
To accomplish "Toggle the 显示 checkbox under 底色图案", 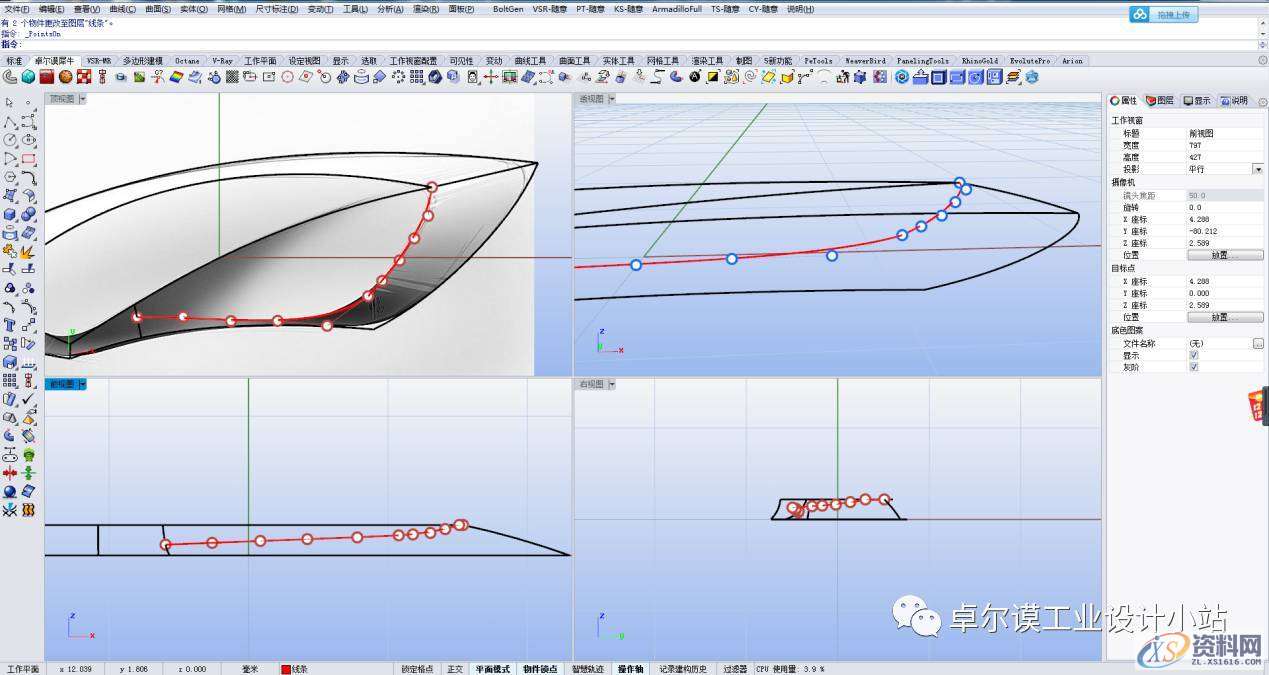I will (x=1193, y=355).
